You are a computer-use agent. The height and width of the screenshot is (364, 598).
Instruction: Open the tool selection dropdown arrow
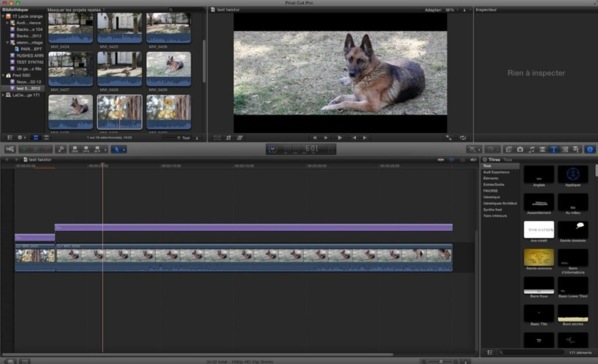[x=124, y=150]
